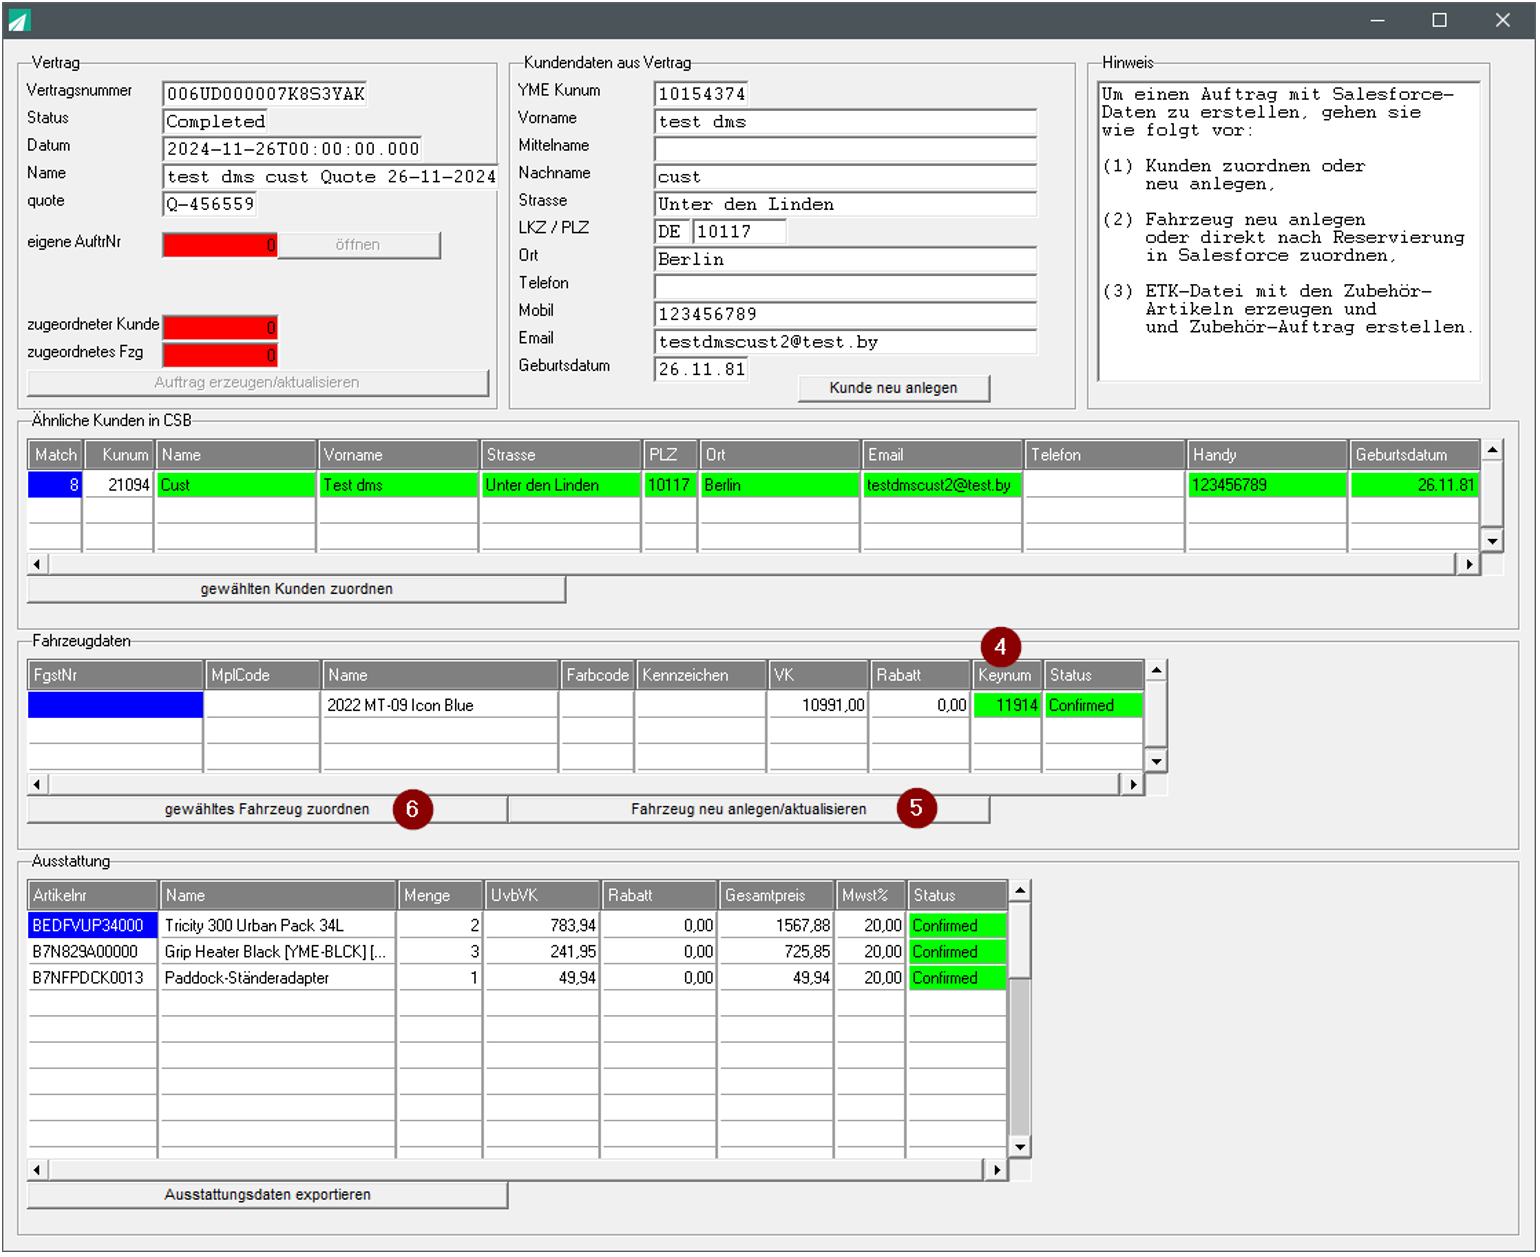The width and height of the screenshot is (1540, 1257).
Task: Edit the Vorname field 'test dms'
Action: pyautogui.click(x=845, y=122)
